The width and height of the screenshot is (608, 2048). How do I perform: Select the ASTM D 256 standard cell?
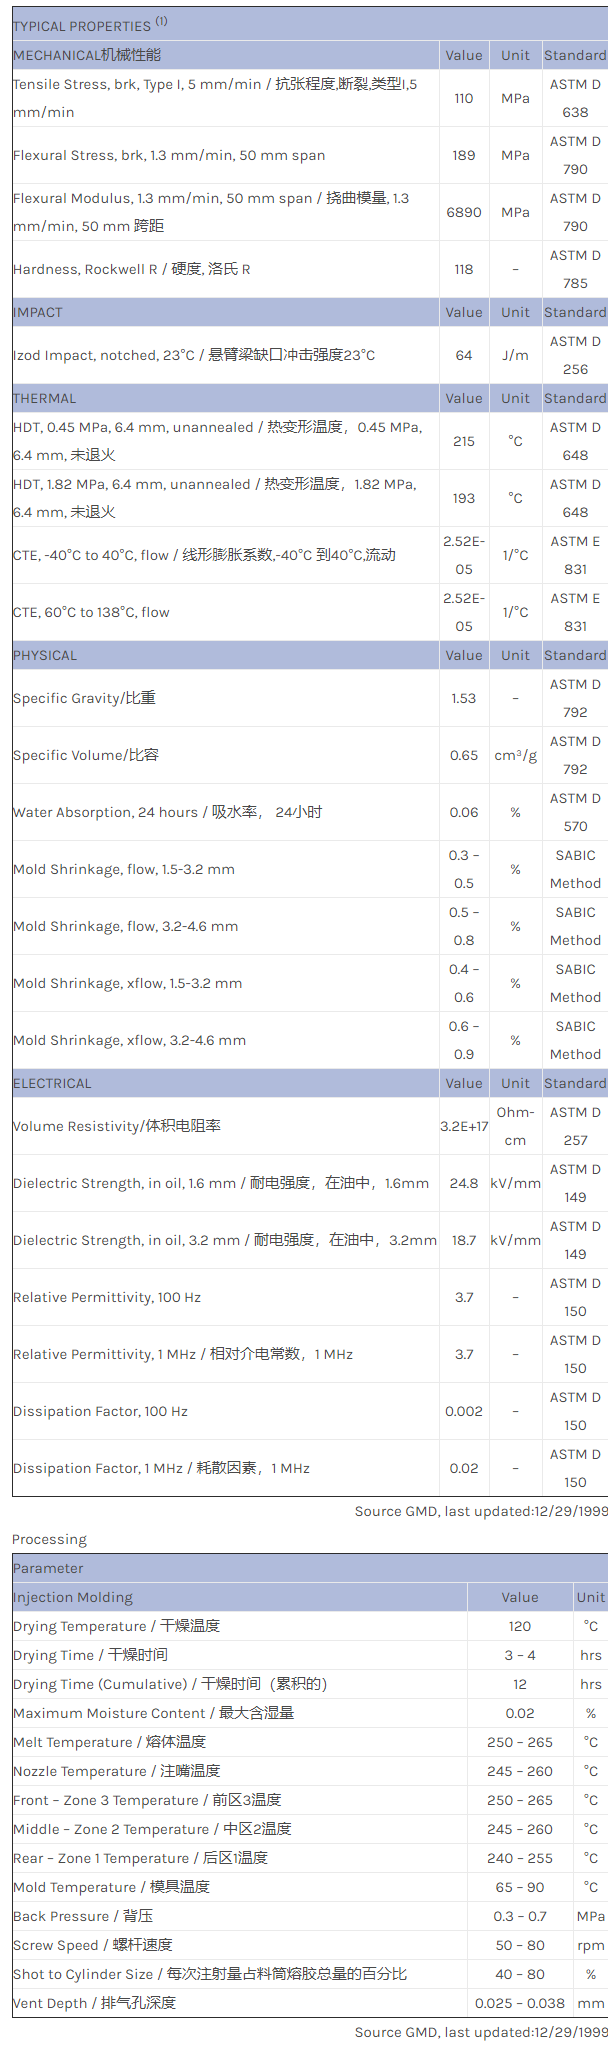coord(575,355)
